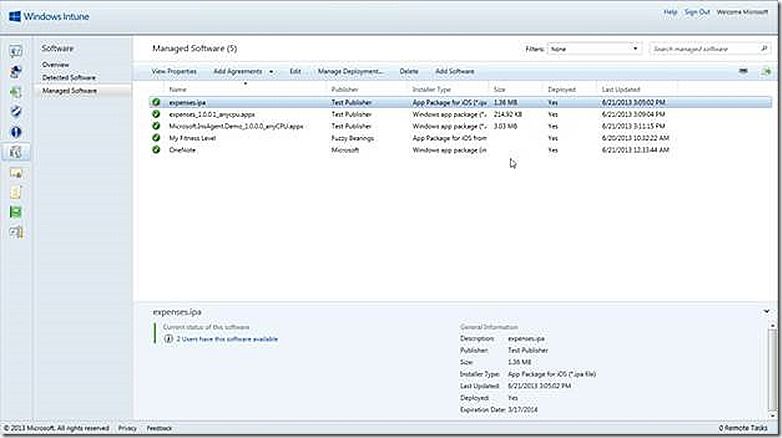
Task: Sort by the Installer Type column header
Action: point(431,89)
